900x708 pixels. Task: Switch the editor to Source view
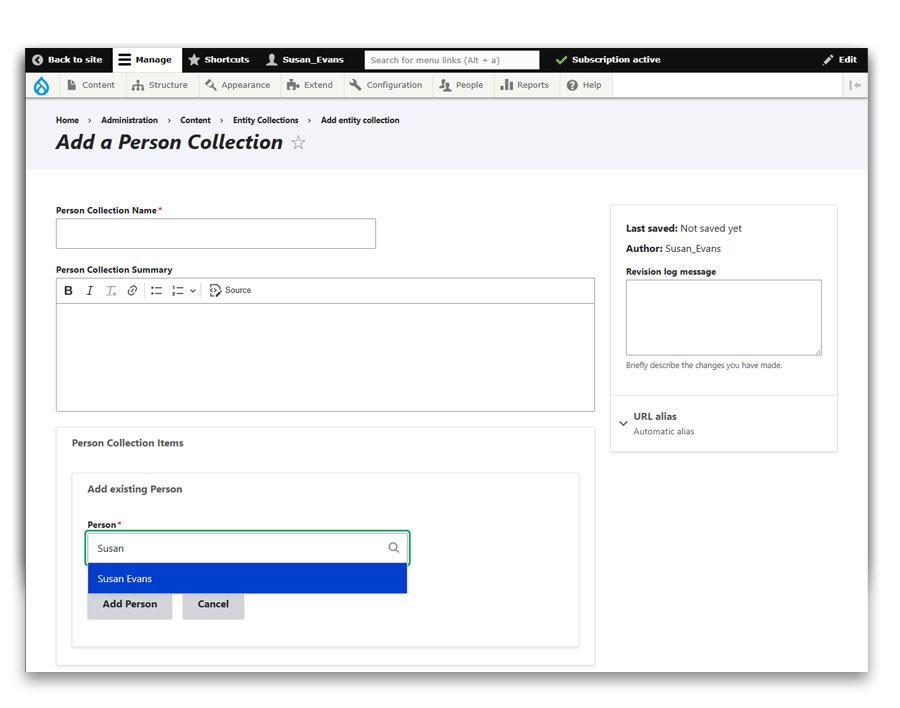click(x=230, y=291)
